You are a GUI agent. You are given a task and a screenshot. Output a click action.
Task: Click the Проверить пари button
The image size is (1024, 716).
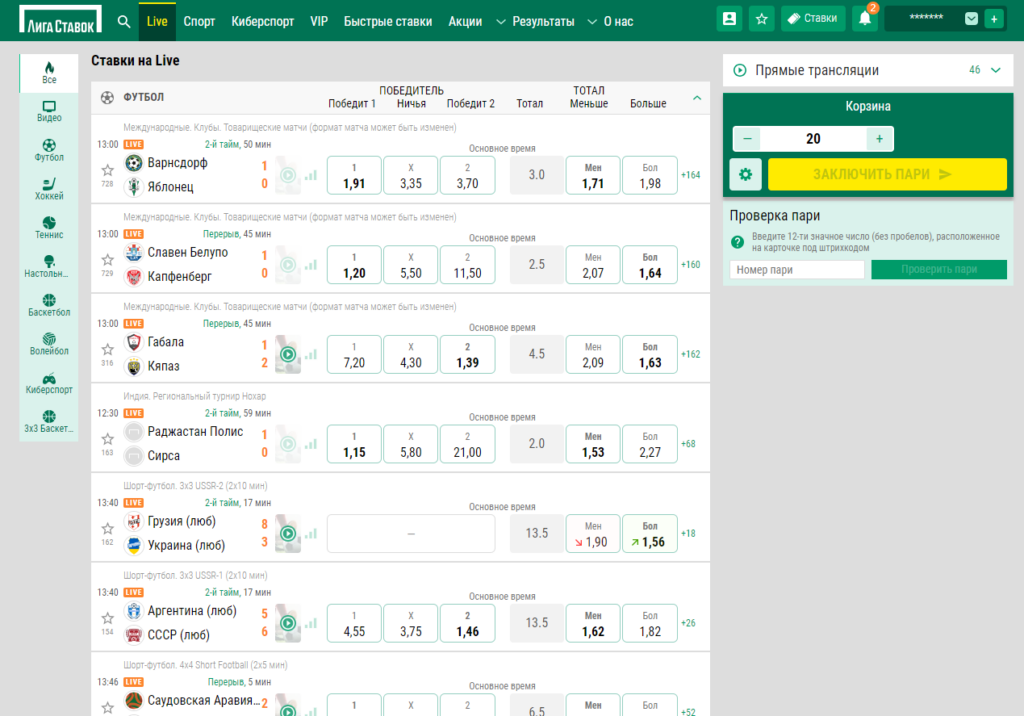coord(938,269)
